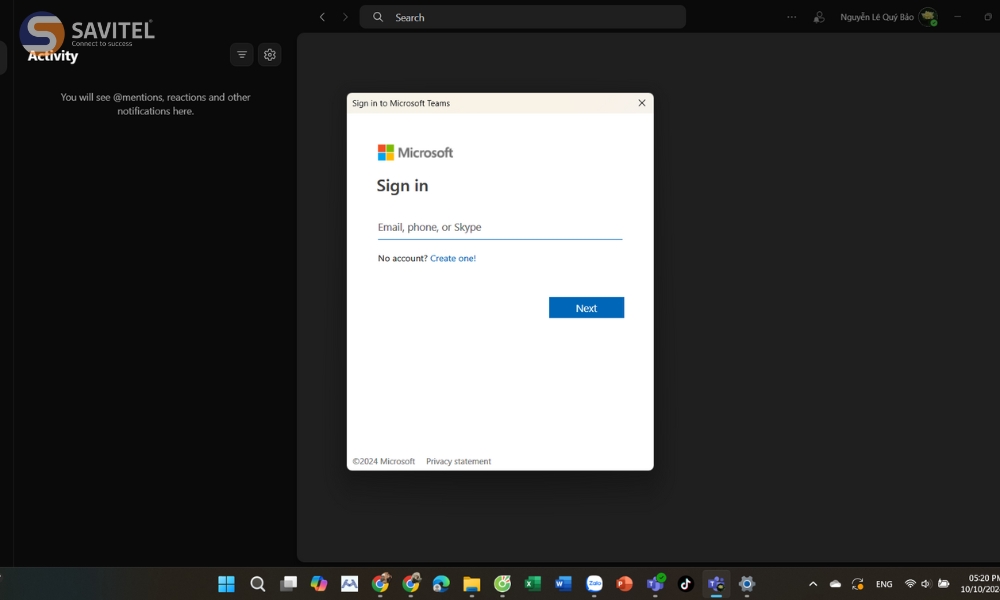The height and width of the screenshot is (600, 1000).
Task: Open Cốc Cốc browser on the taskbar
Action: coord(503,583)
